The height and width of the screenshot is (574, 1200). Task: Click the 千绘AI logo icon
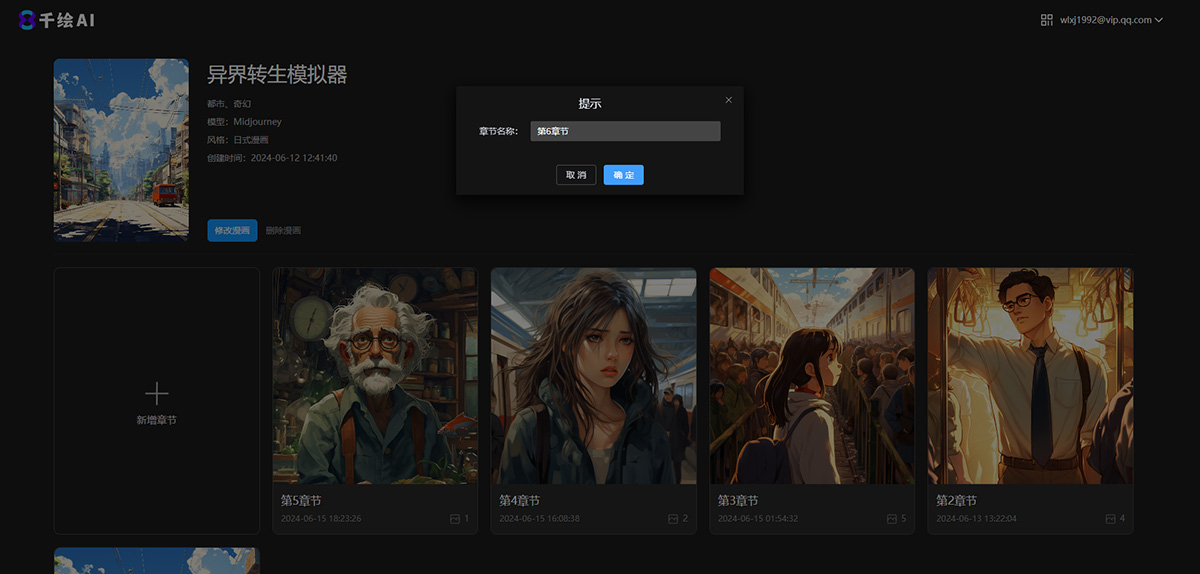click(x=27, y=20)
